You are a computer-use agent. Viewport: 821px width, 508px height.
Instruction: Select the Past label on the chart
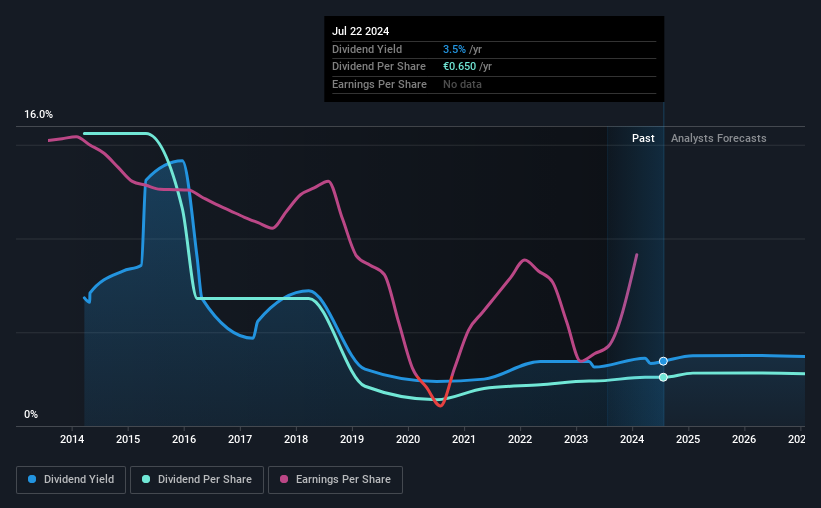tap(643, 138)
